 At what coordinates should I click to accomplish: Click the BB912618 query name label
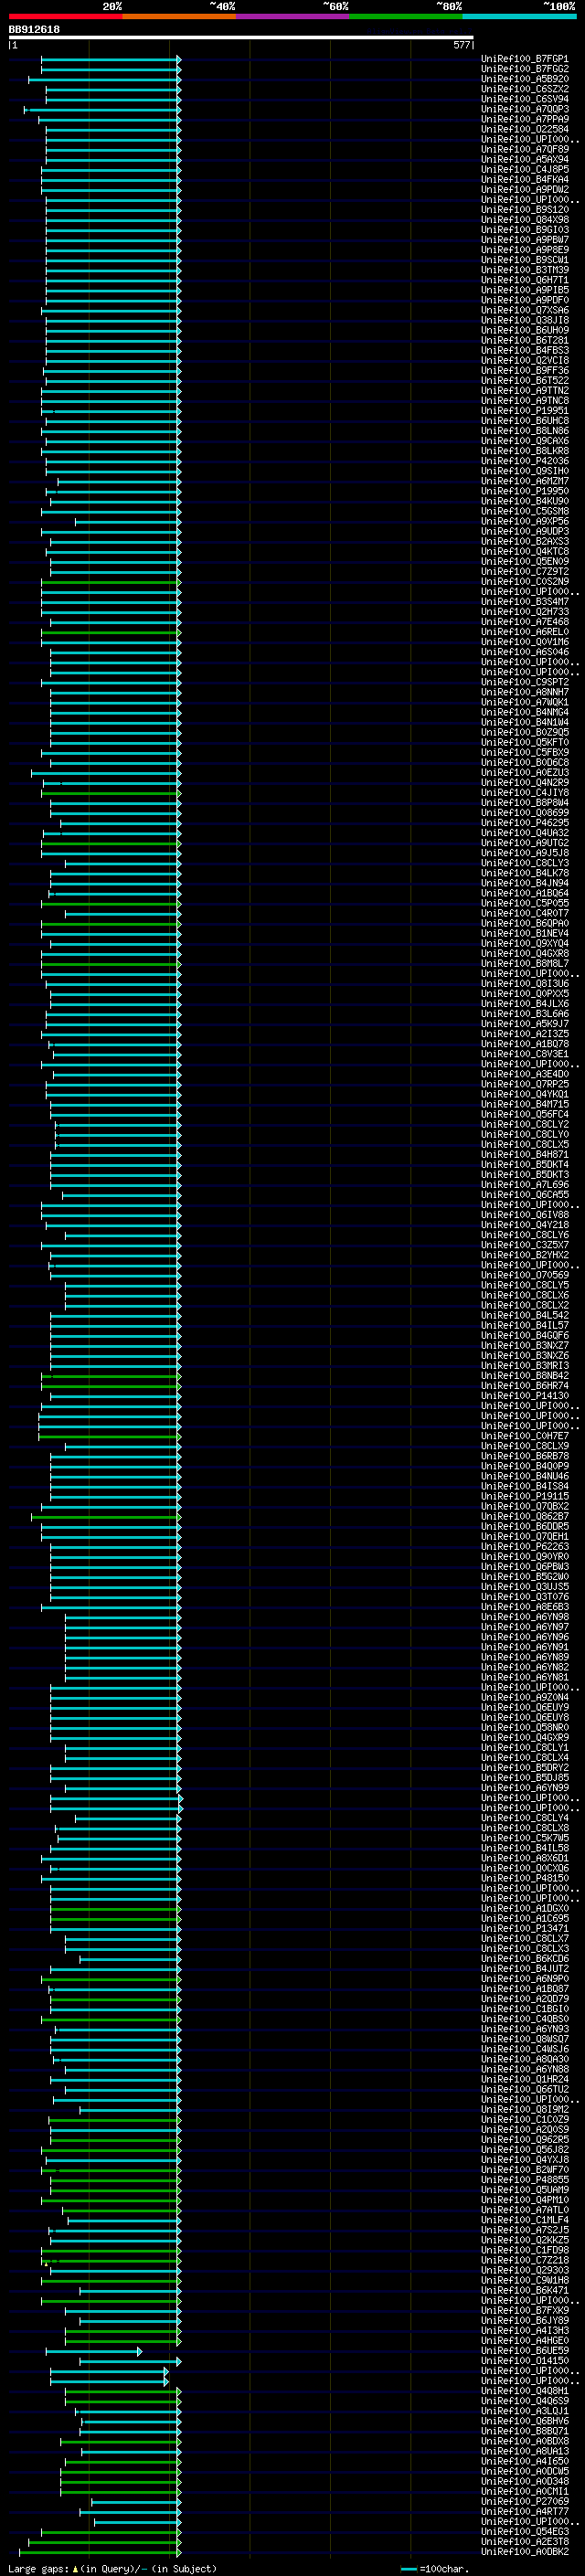(x=34, y=29)
